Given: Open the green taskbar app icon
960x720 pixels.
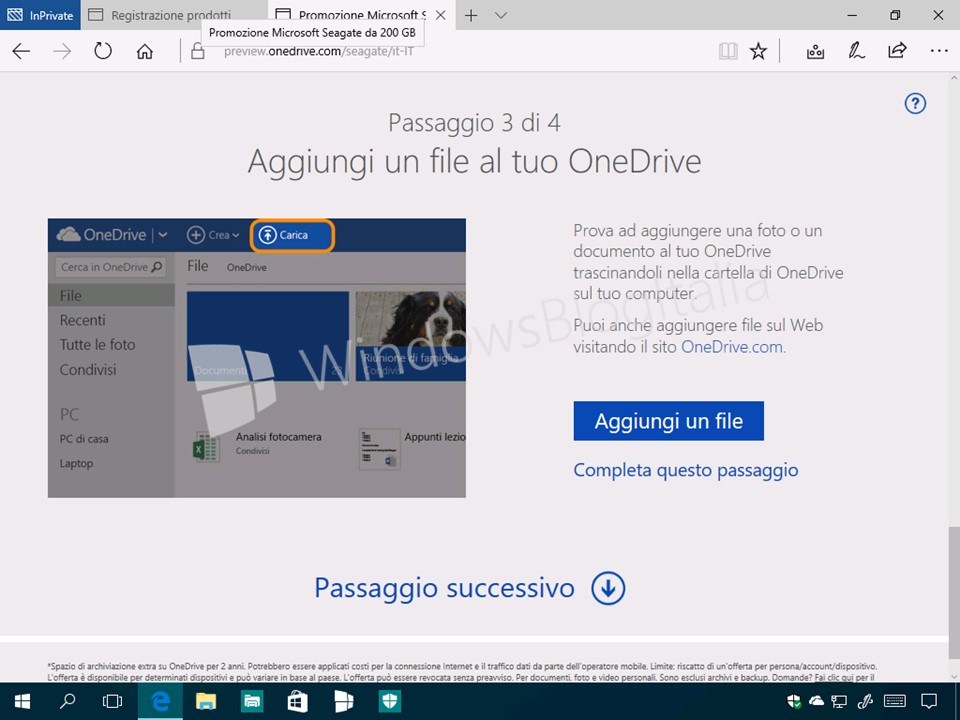Looking at the screenshot, I should [252, 701].
